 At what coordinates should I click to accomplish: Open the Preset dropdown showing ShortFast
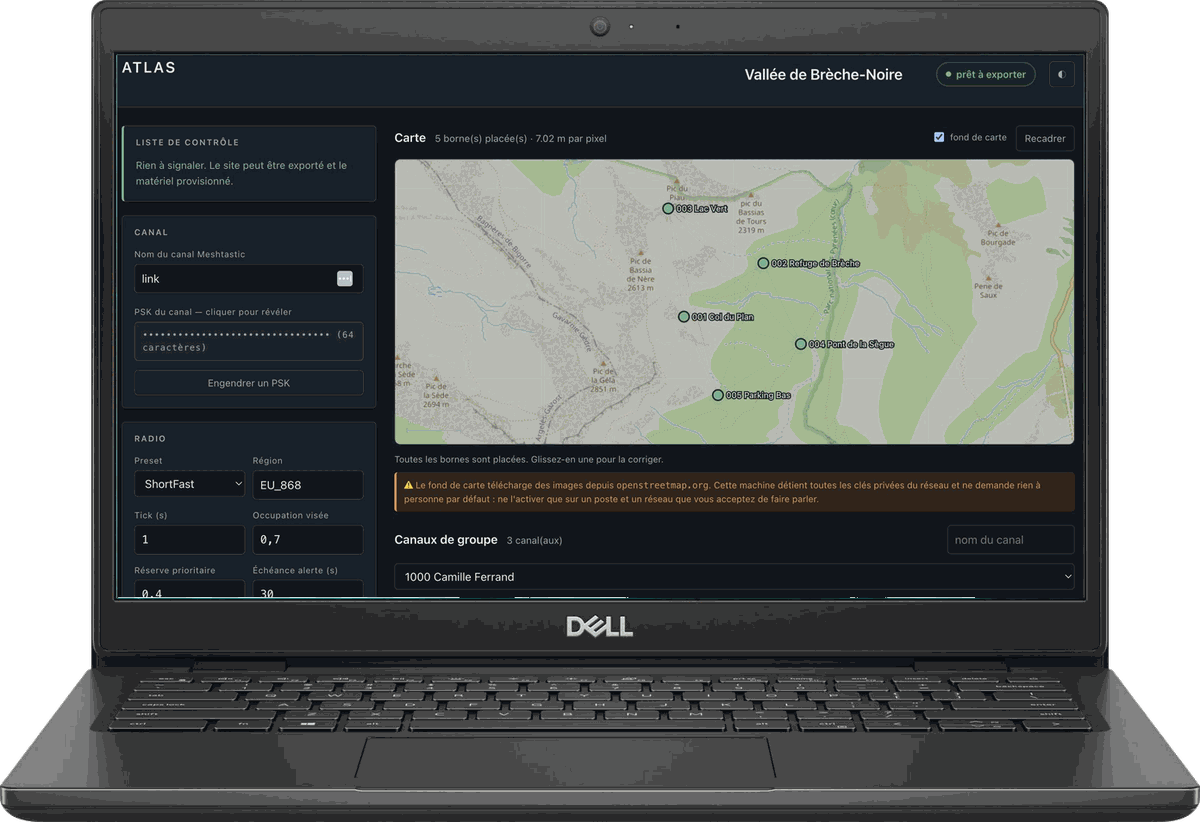click(189, 484)
